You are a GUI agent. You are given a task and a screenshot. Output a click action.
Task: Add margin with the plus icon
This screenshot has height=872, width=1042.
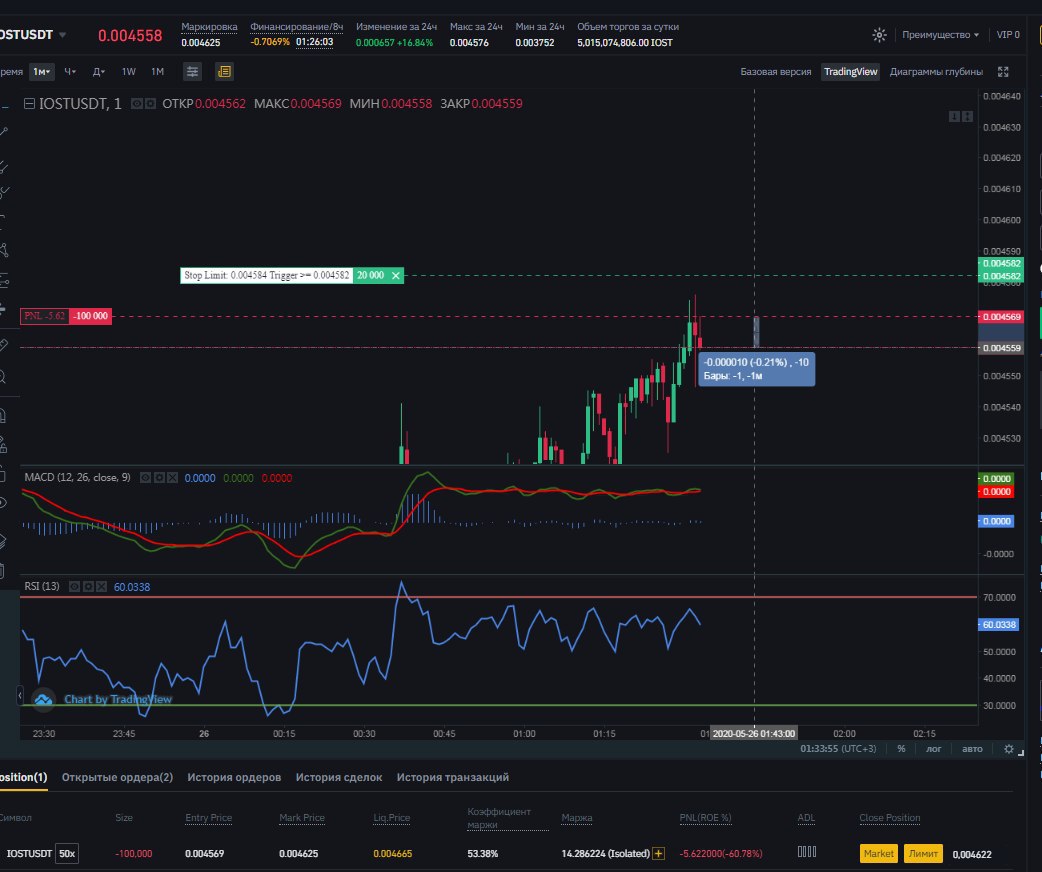click(x=659, y=853)
